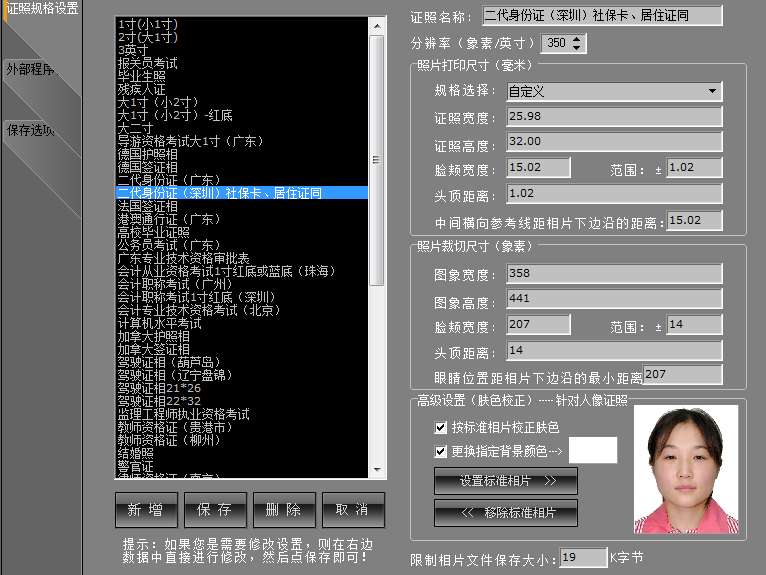Click the 新增 button
Screen dimensions: 766x575
[x=146, y=510]
